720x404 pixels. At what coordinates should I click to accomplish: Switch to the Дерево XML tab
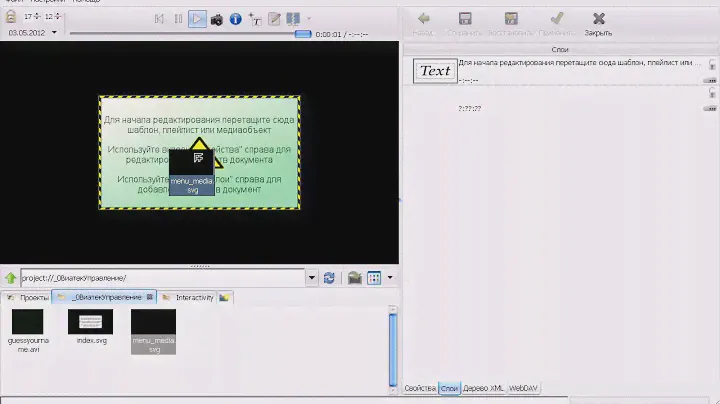click(x=484, y=387)
